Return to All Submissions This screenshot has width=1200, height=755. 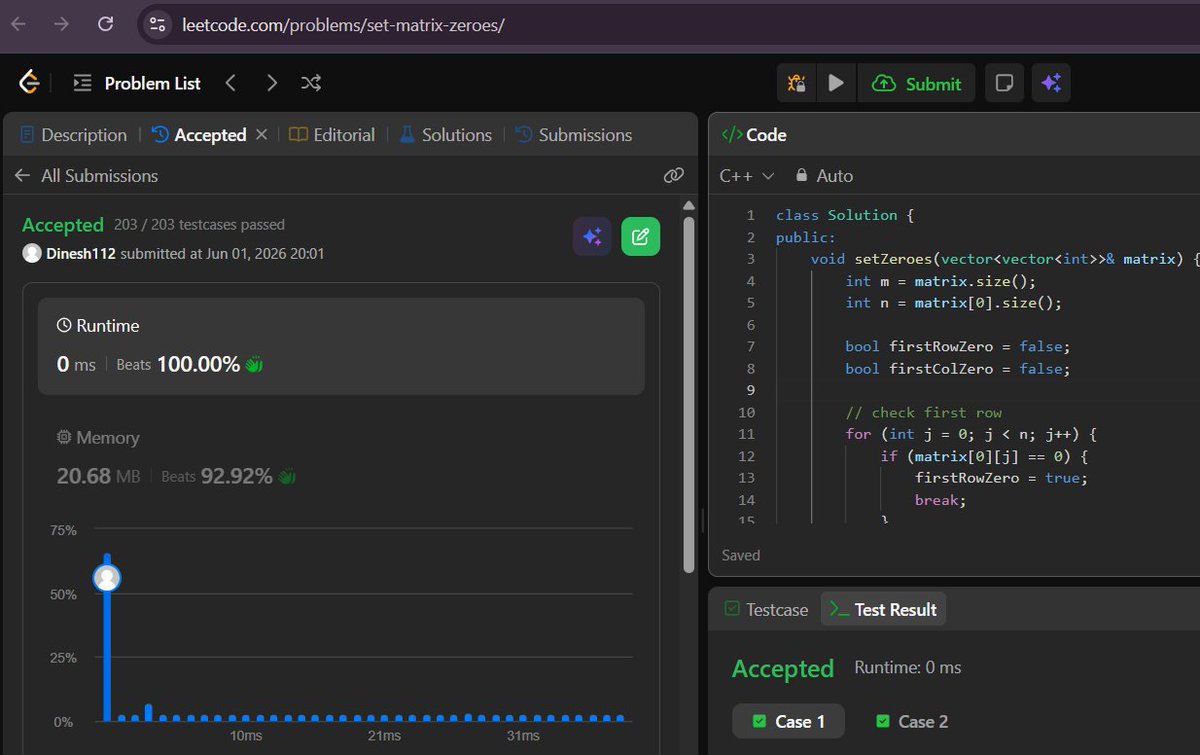pyautogui.click(x=86, y=176)
